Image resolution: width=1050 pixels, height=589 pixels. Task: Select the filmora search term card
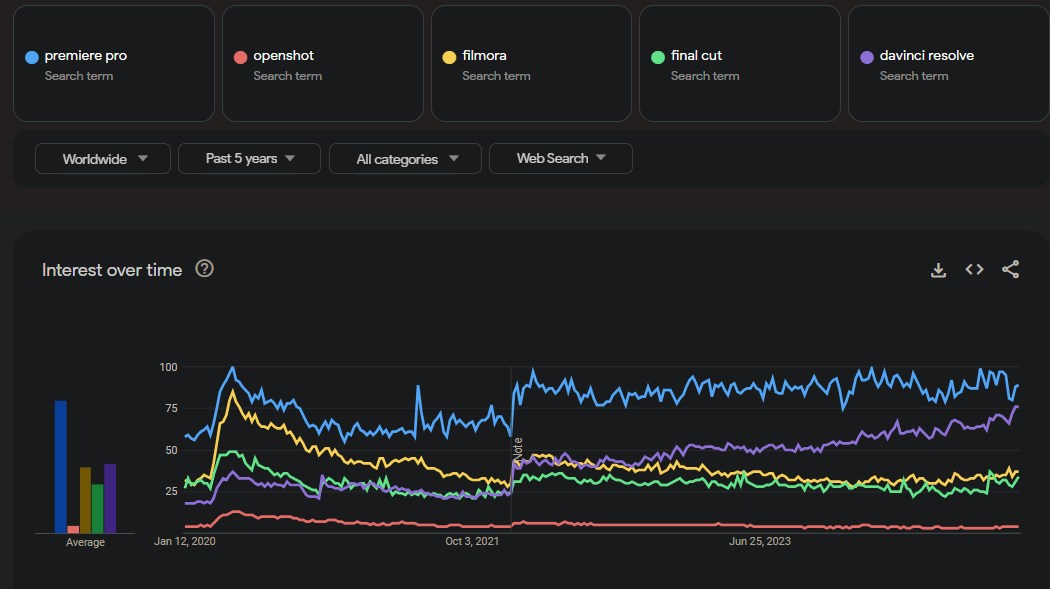point(531,64)
